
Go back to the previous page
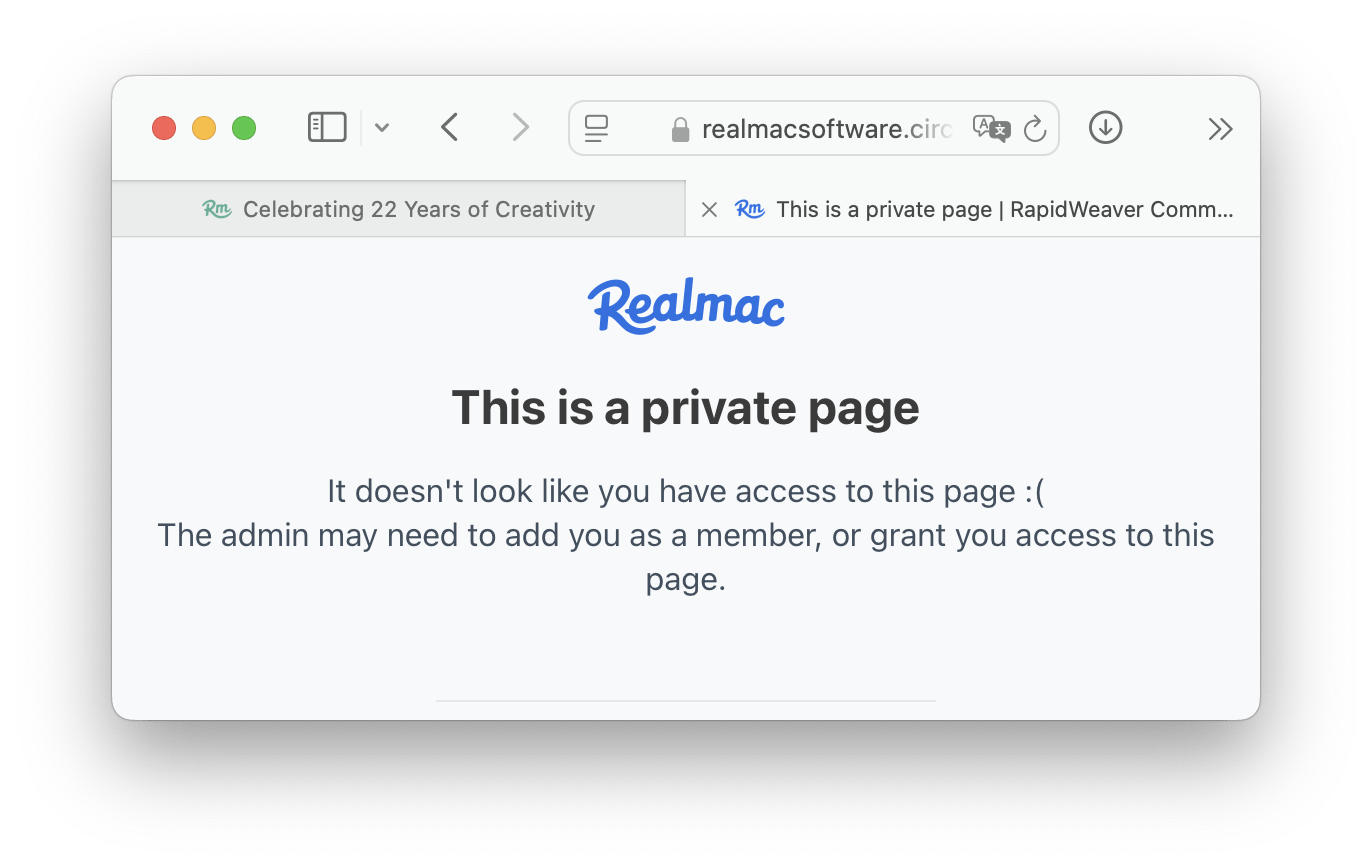tap(450, 128)
